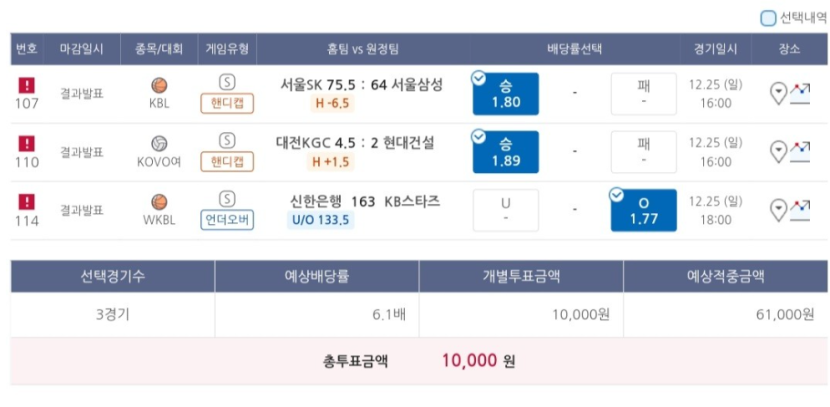Image resolution: width=830 pixels, height=407 pixels.
Task: Click the 배당률선택 column header
Action: [574, 49]
